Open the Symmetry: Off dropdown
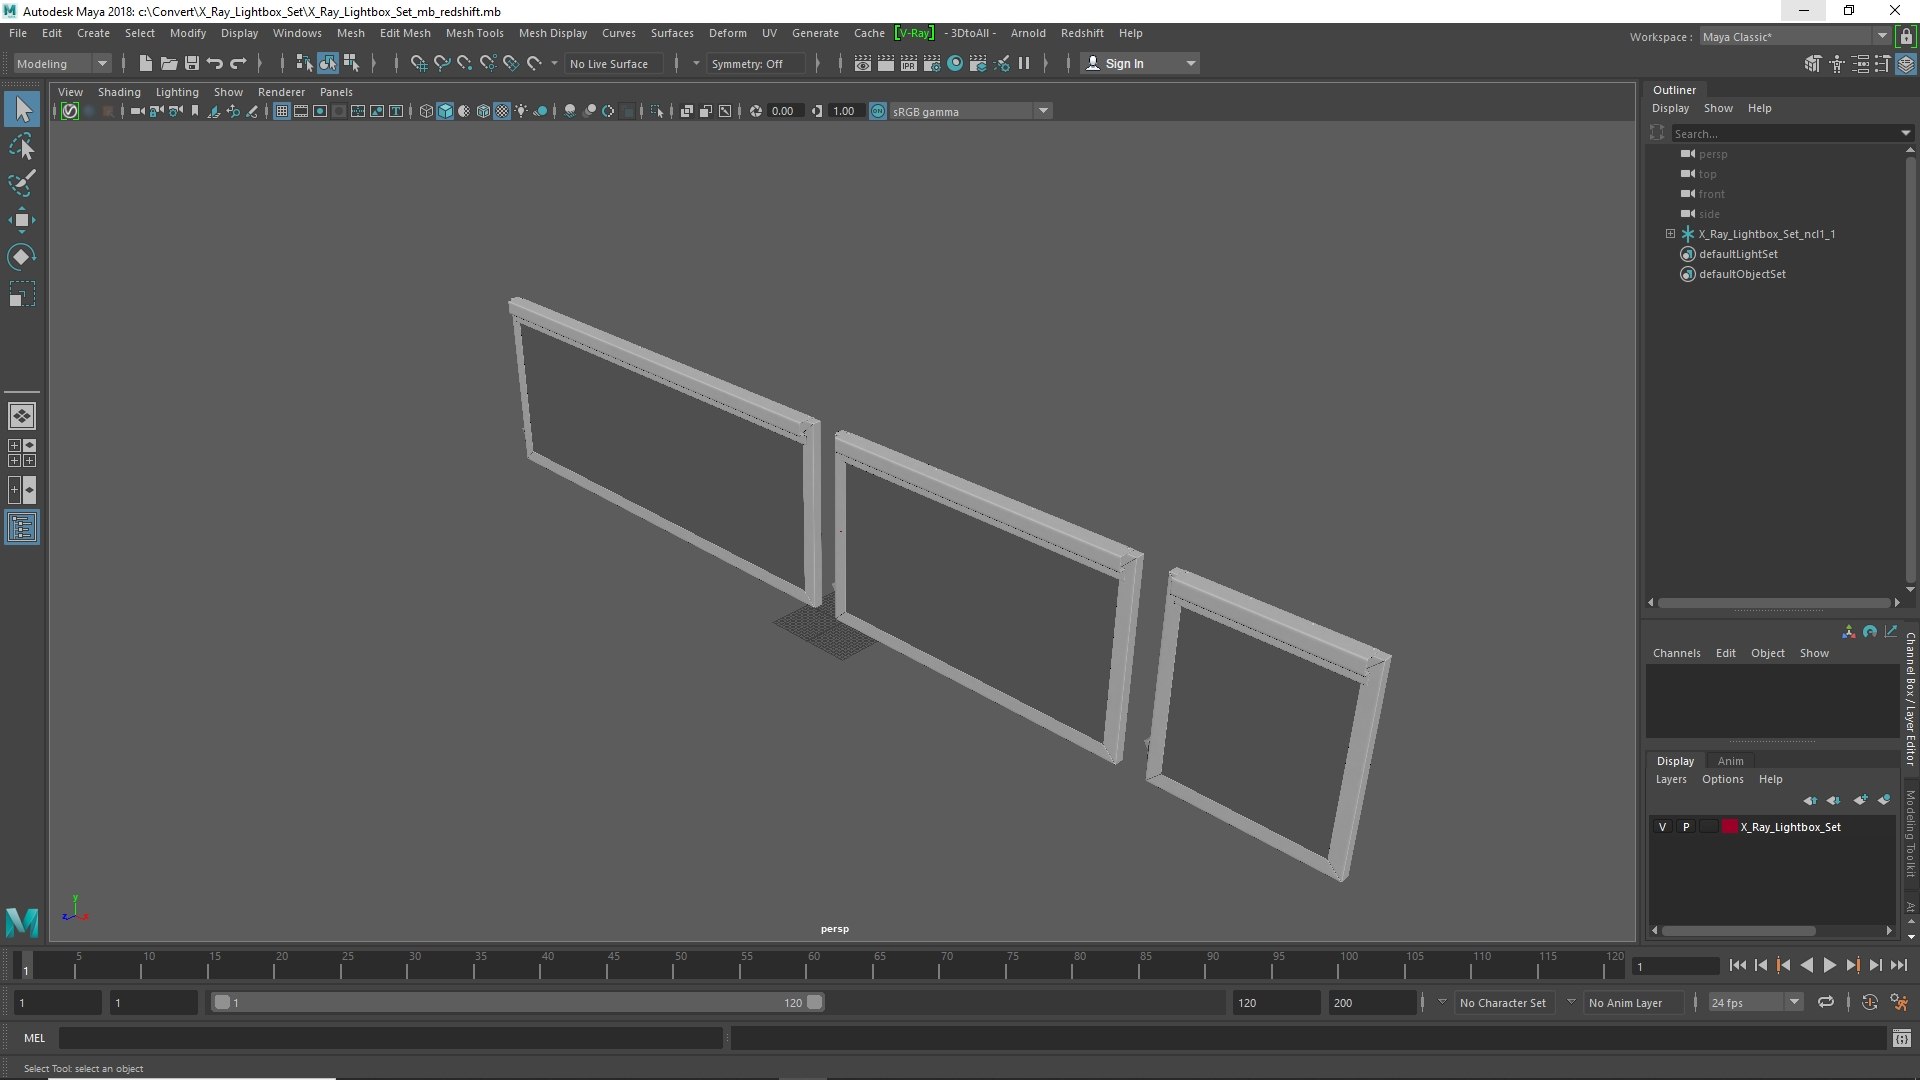The image size is (1920, 1080). pyautogui.click(x=755, y=63)
